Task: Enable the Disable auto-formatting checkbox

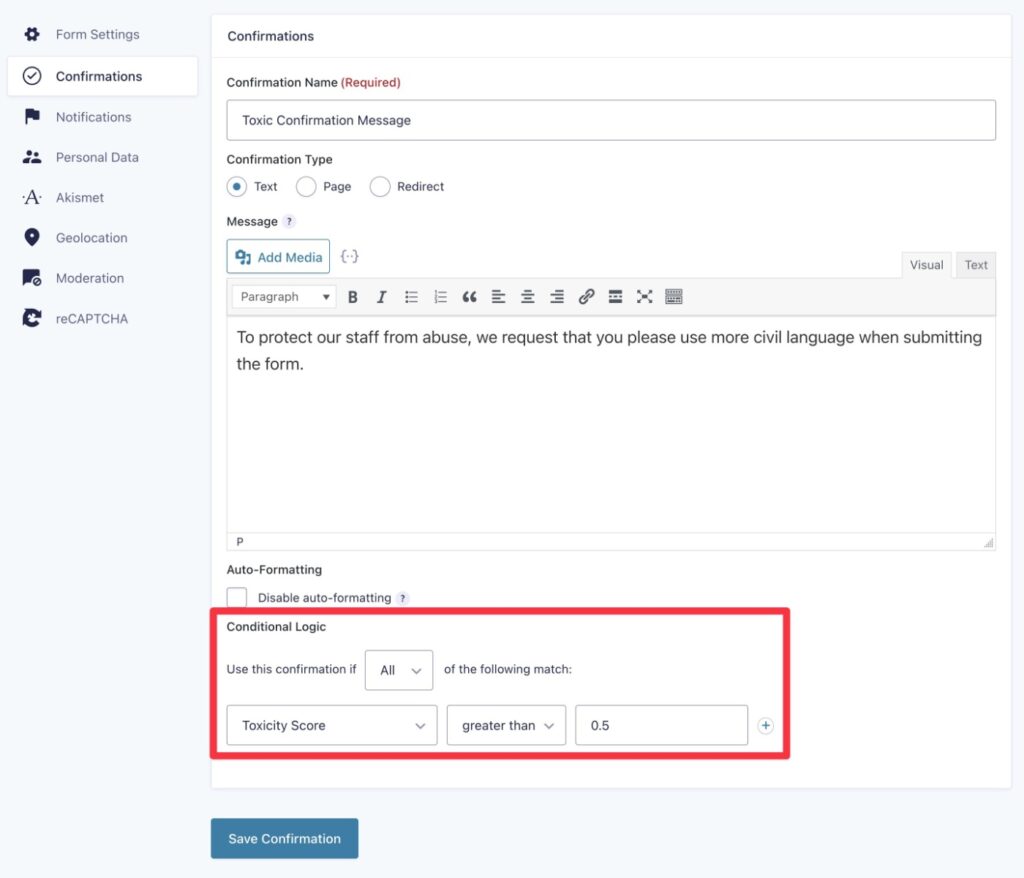Action: click(x=237, y=597)
